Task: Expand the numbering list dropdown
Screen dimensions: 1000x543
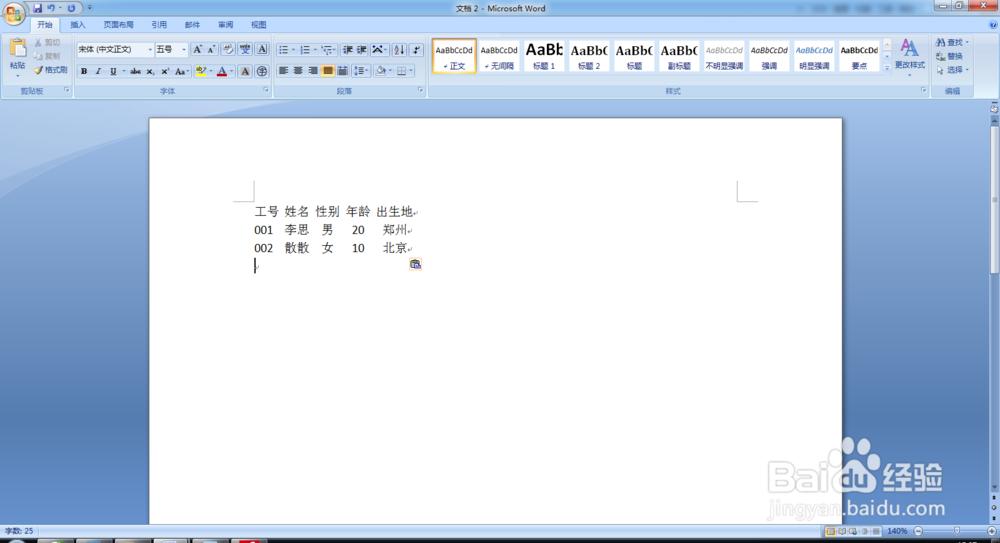Action: point(315,50)
